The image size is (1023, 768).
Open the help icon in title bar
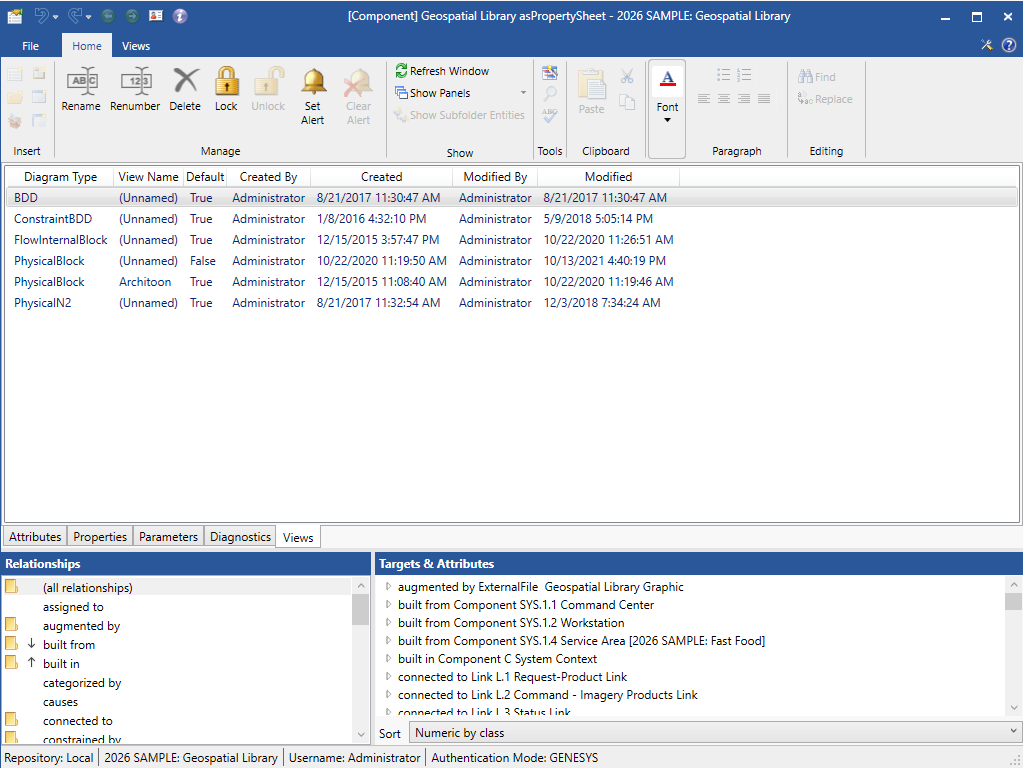[180, 16]
